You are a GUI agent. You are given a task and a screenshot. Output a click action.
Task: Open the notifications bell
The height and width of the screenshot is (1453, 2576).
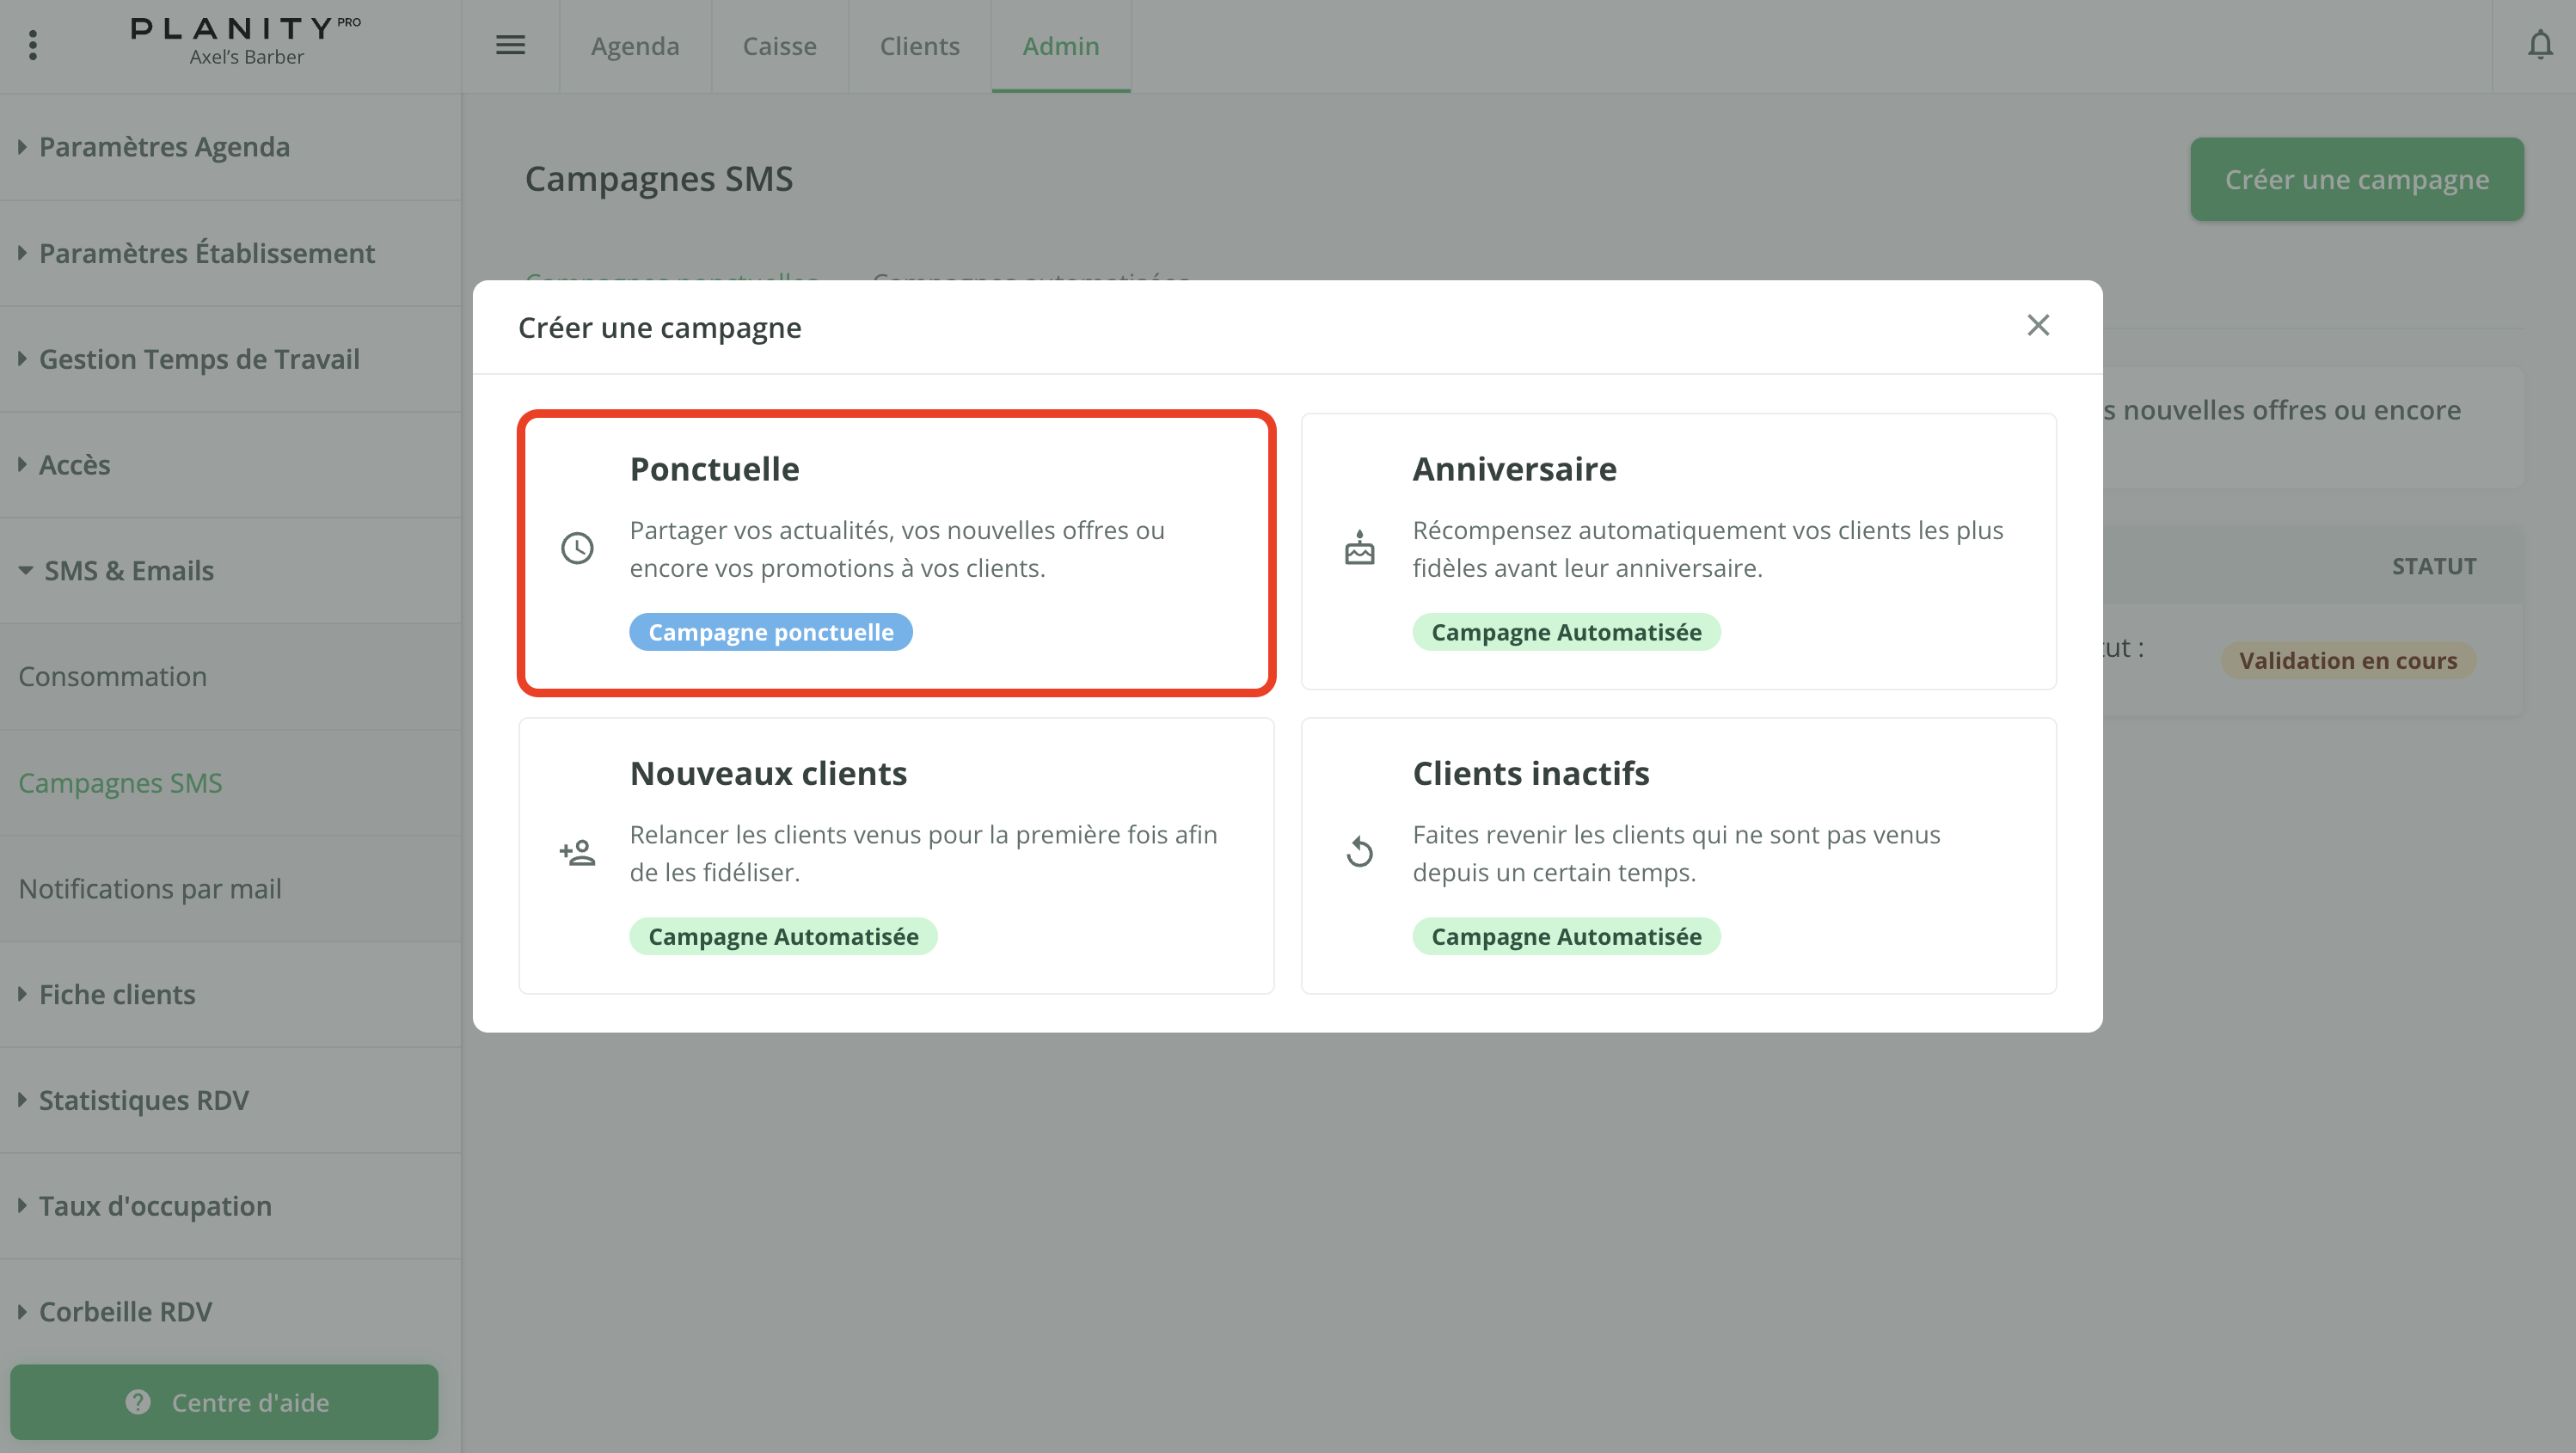[x=2540, y=45]
